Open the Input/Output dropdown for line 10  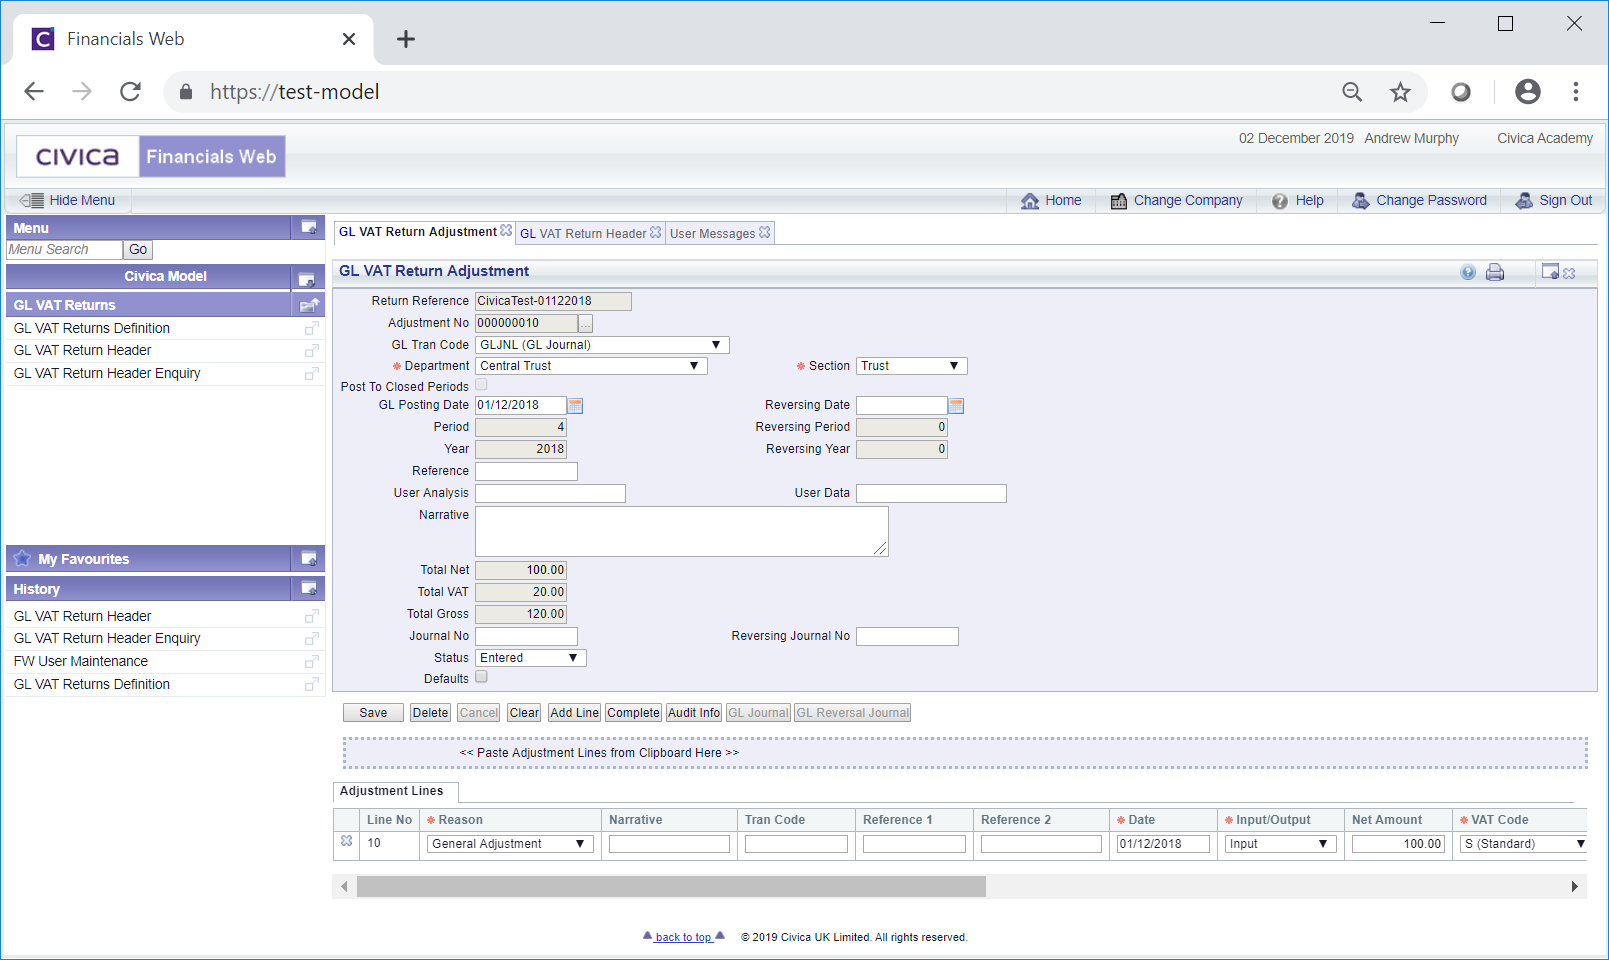click(1281, 844)
